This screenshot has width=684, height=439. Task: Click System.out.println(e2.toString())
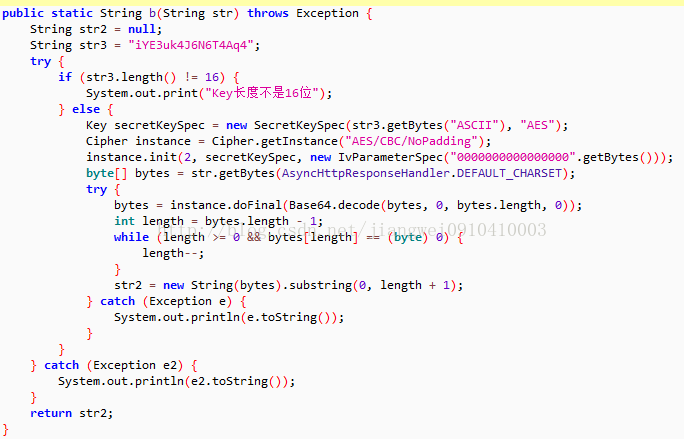tap(177, 381)
